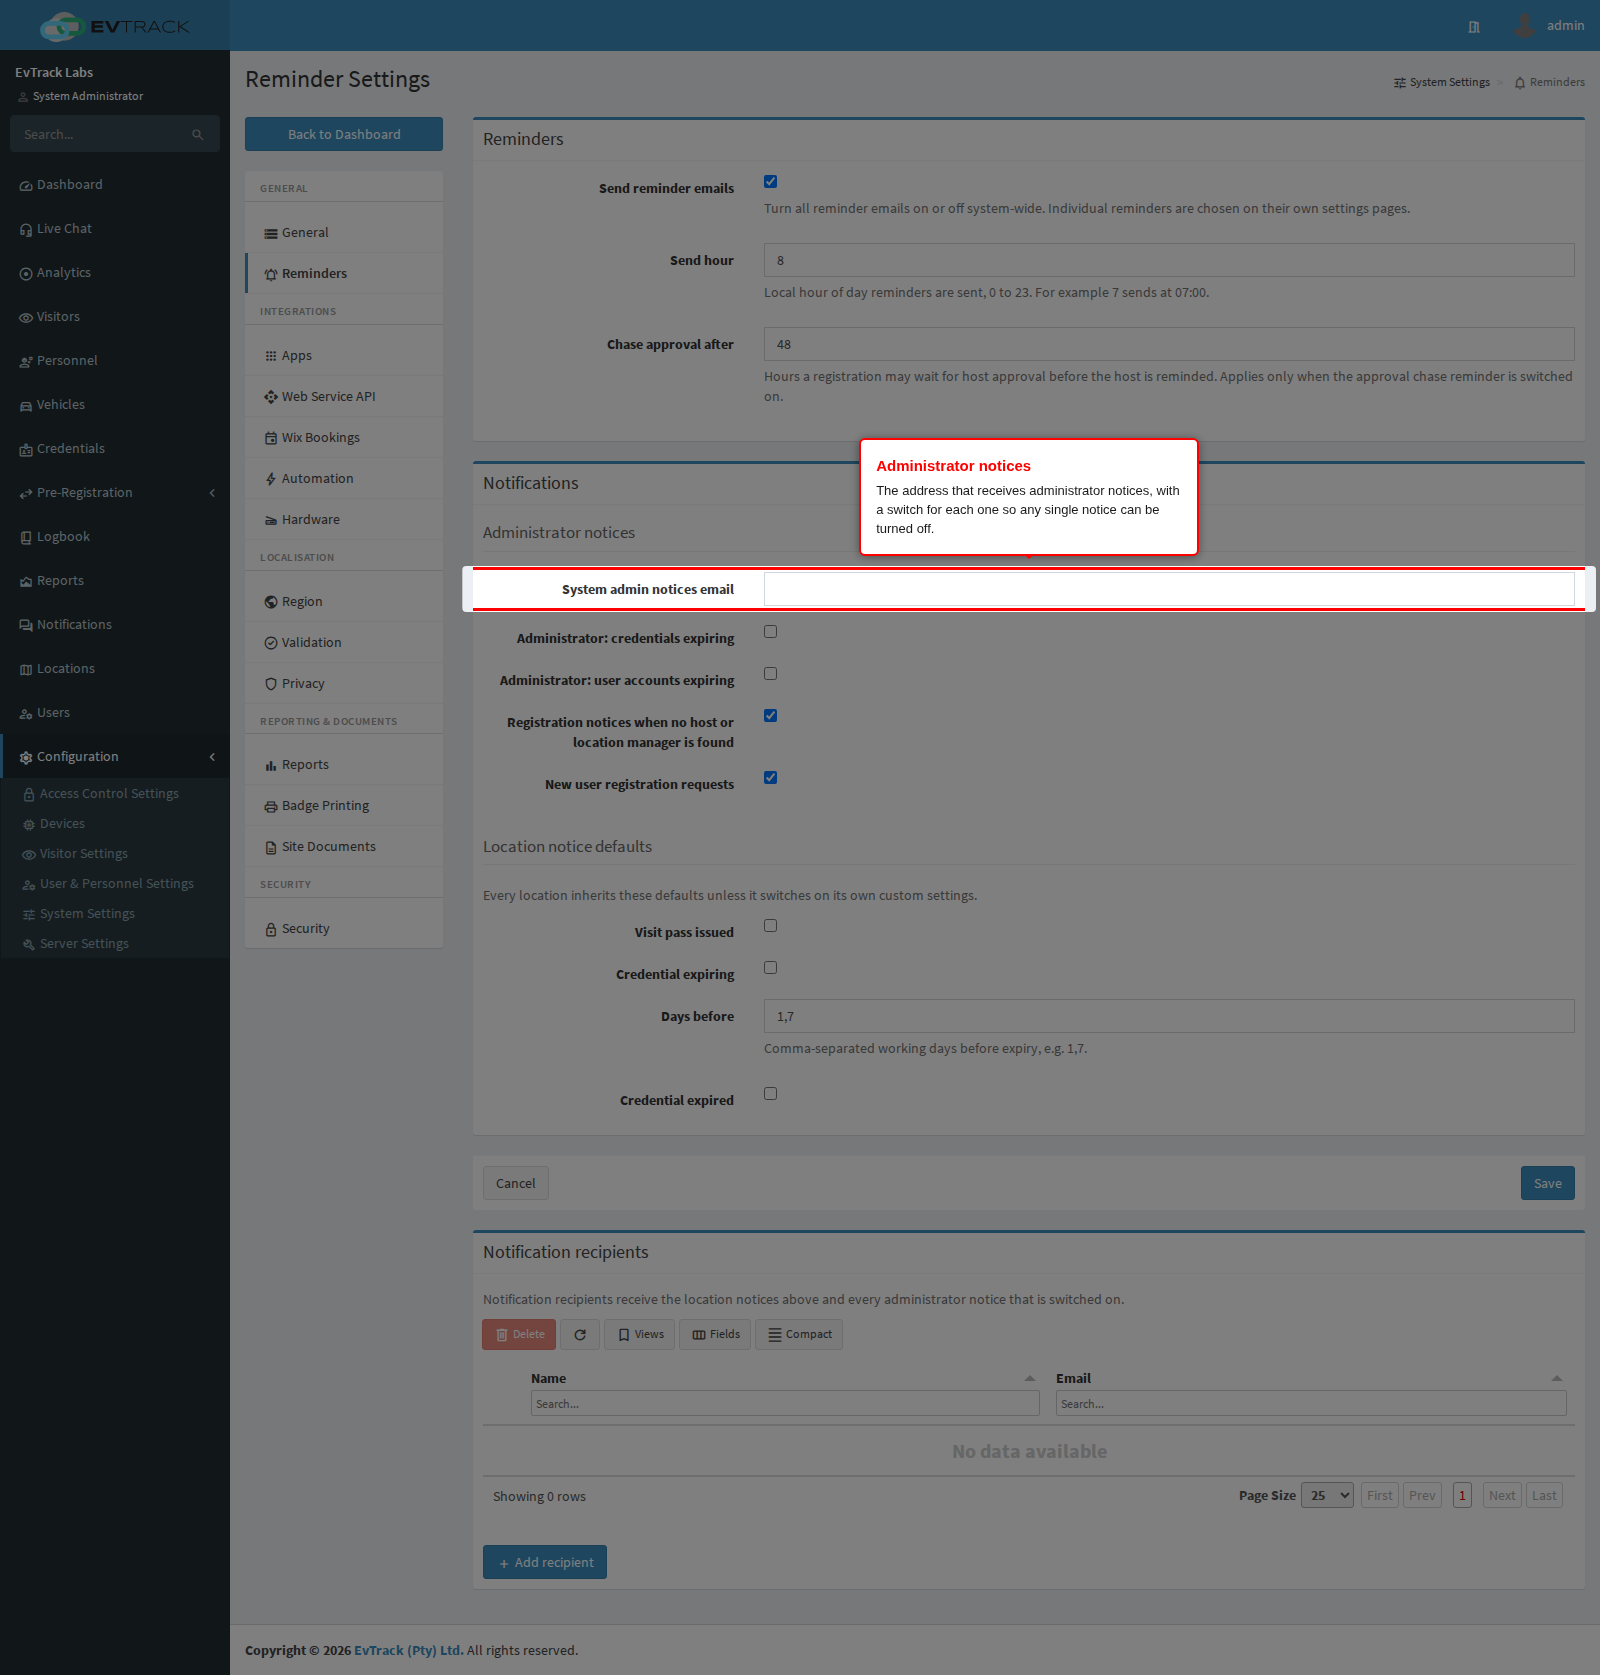Click the Cancel button
The image size is (1600, 1675).
coord(515,1183)
